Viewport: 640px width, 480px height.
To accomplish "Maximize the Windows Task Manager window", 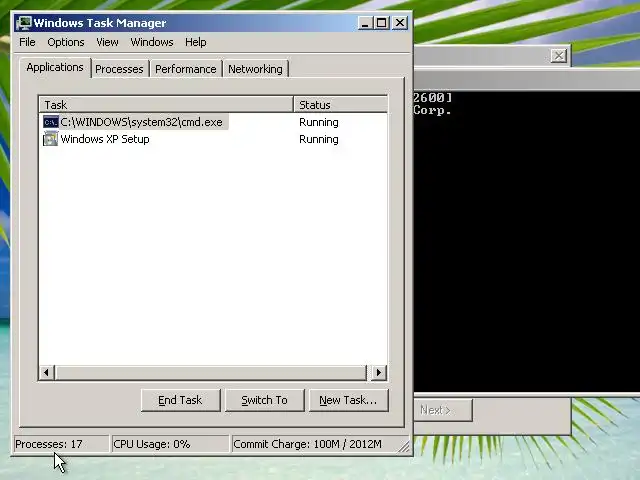I will point(382,23).
